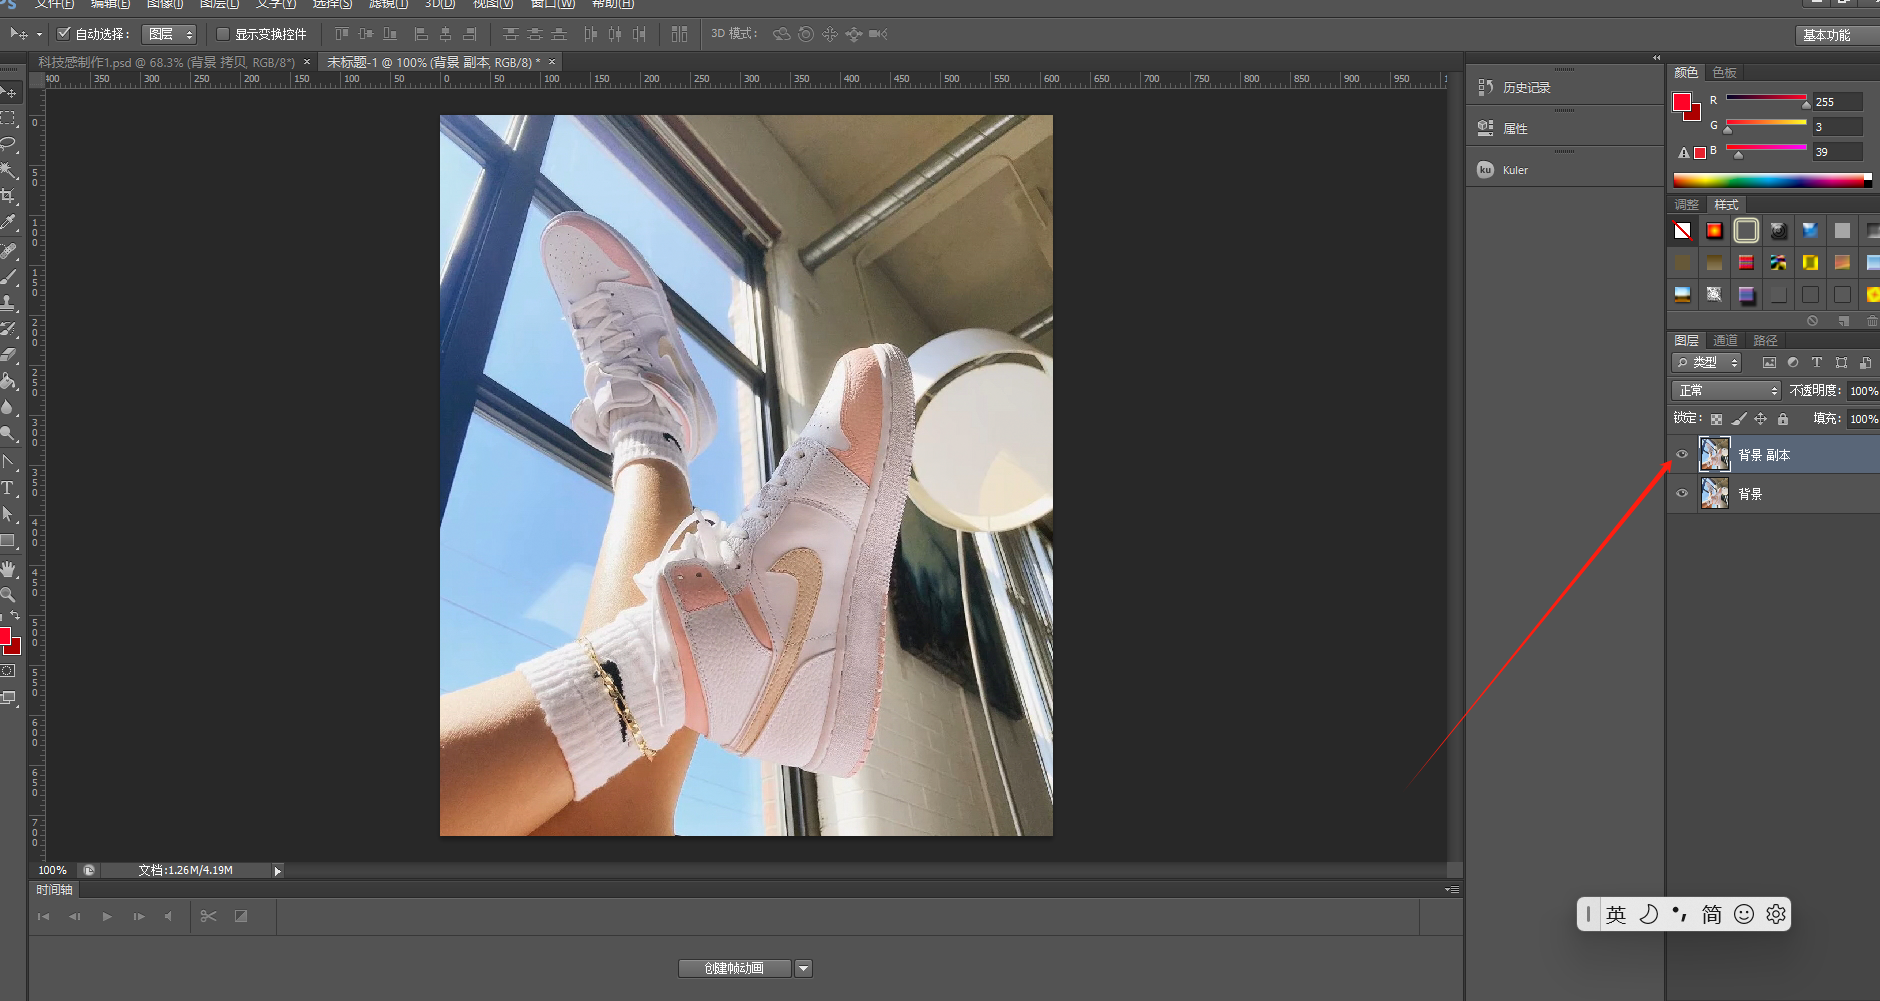
Task: Open the History panel icon
Action: click(1485, 87)
